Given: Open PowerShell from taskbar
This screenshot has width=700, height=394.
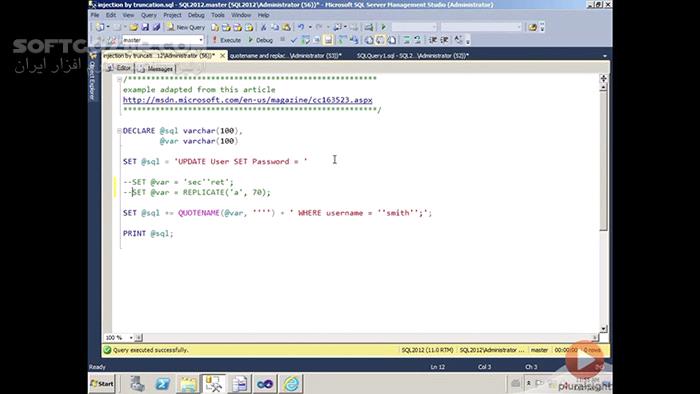Looking at the screenshot, I should (x=162, y=384).
